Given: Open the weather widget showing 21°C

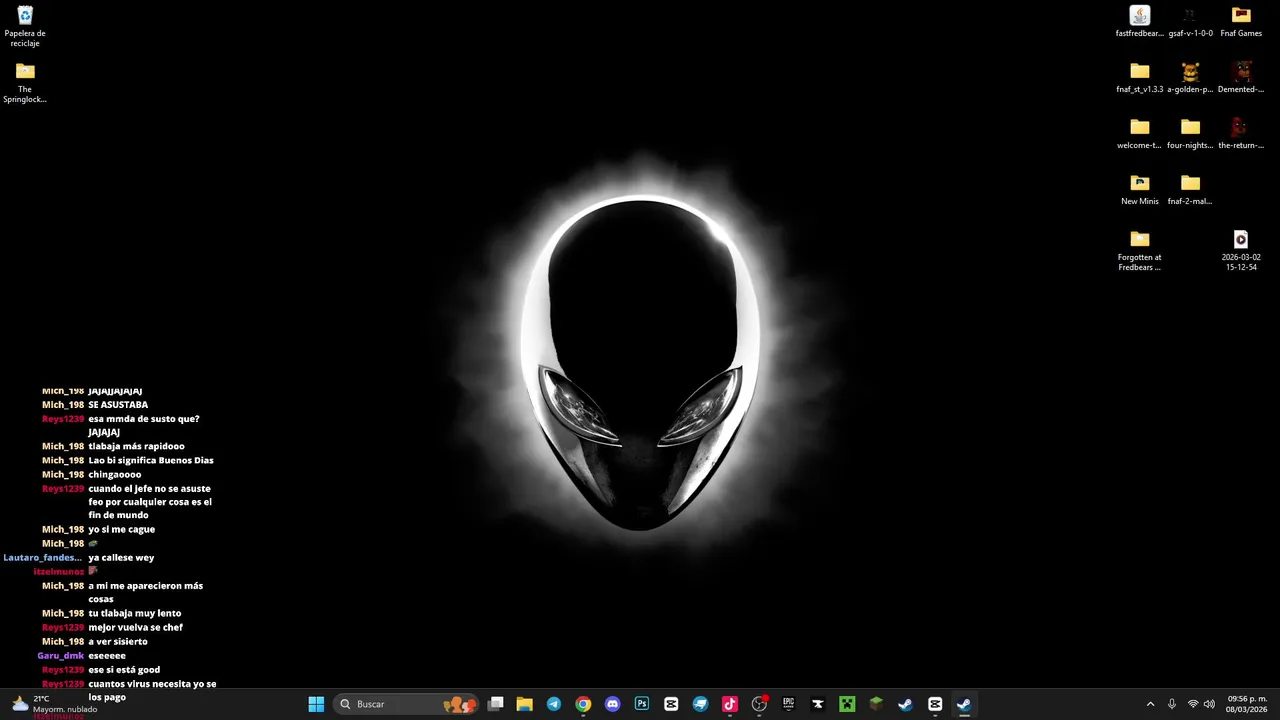Looking at the screenshot, I should click(55, 704).
